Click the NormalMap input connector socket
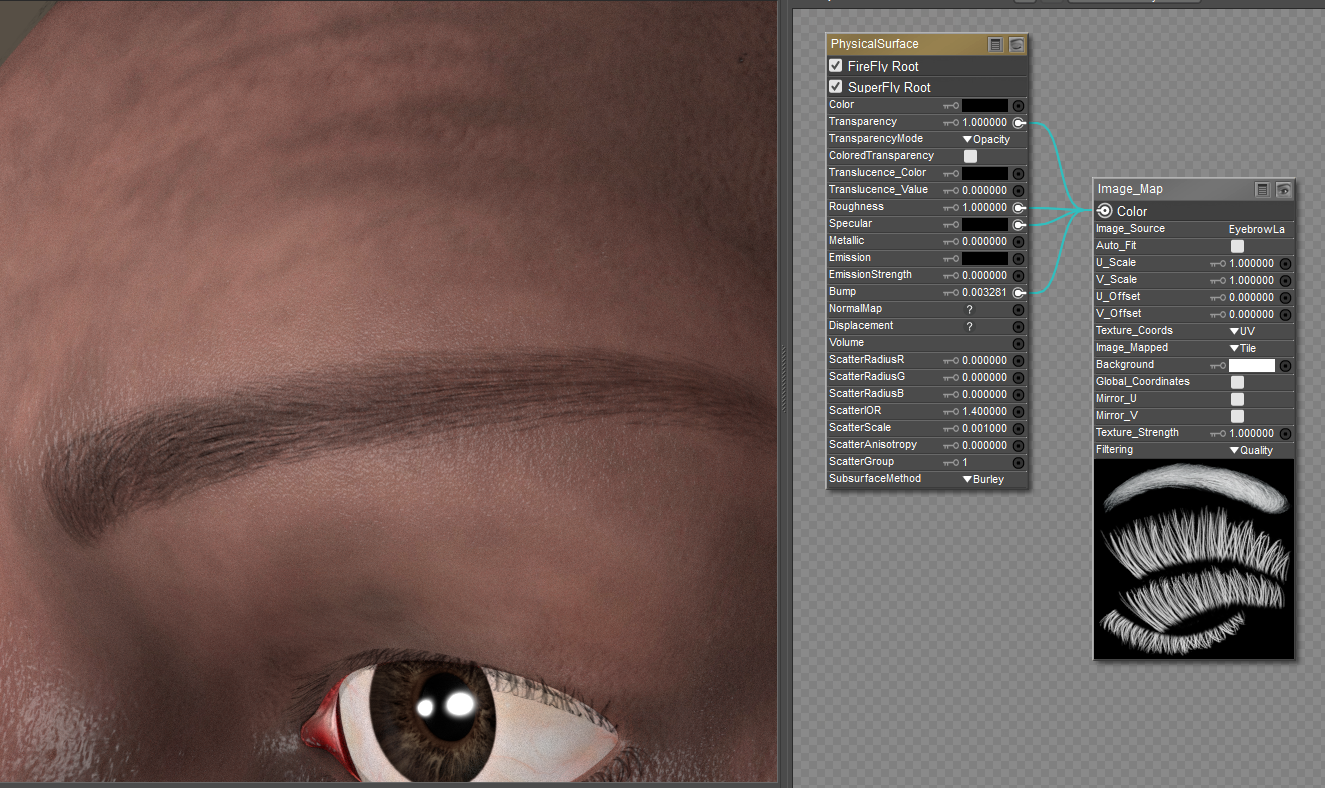The width and height of the screenshot is (1325, 788). click(1018, 309)
